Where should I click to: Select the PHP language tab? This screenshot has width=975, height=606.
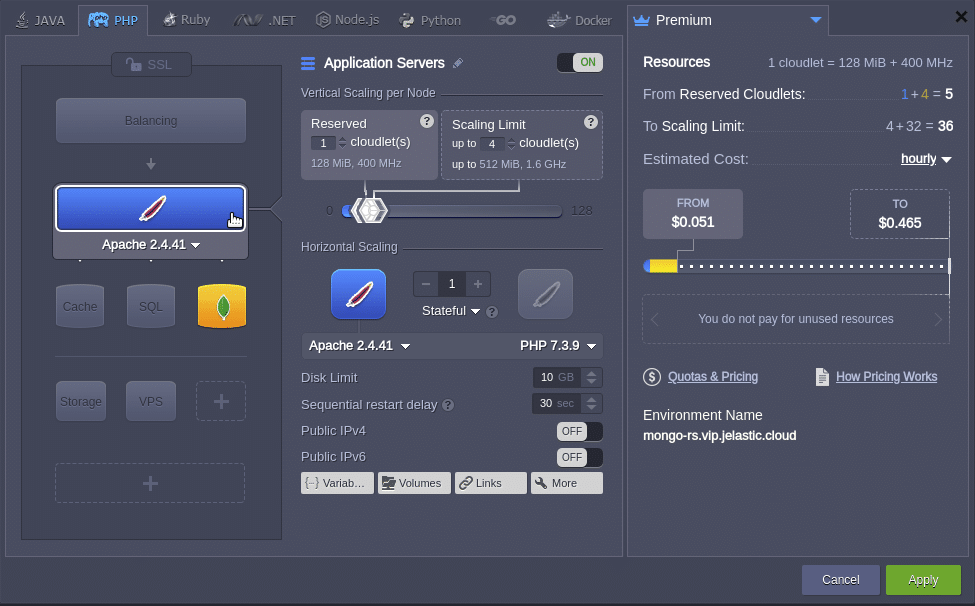click(x=113, y=21)
